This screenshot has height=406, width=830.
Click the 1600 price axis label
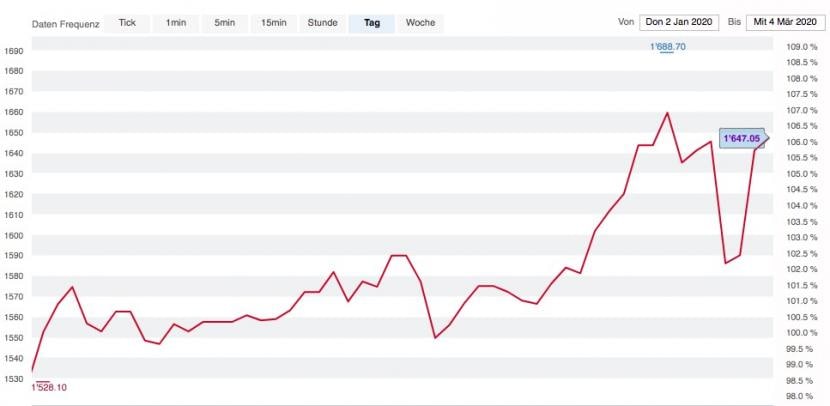click(x=12, y=236)
